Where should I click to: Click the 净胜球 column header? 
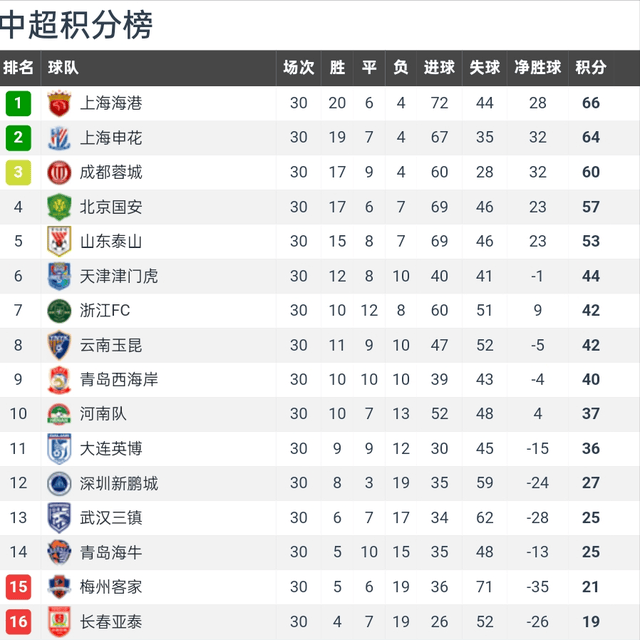coord(538,68)
